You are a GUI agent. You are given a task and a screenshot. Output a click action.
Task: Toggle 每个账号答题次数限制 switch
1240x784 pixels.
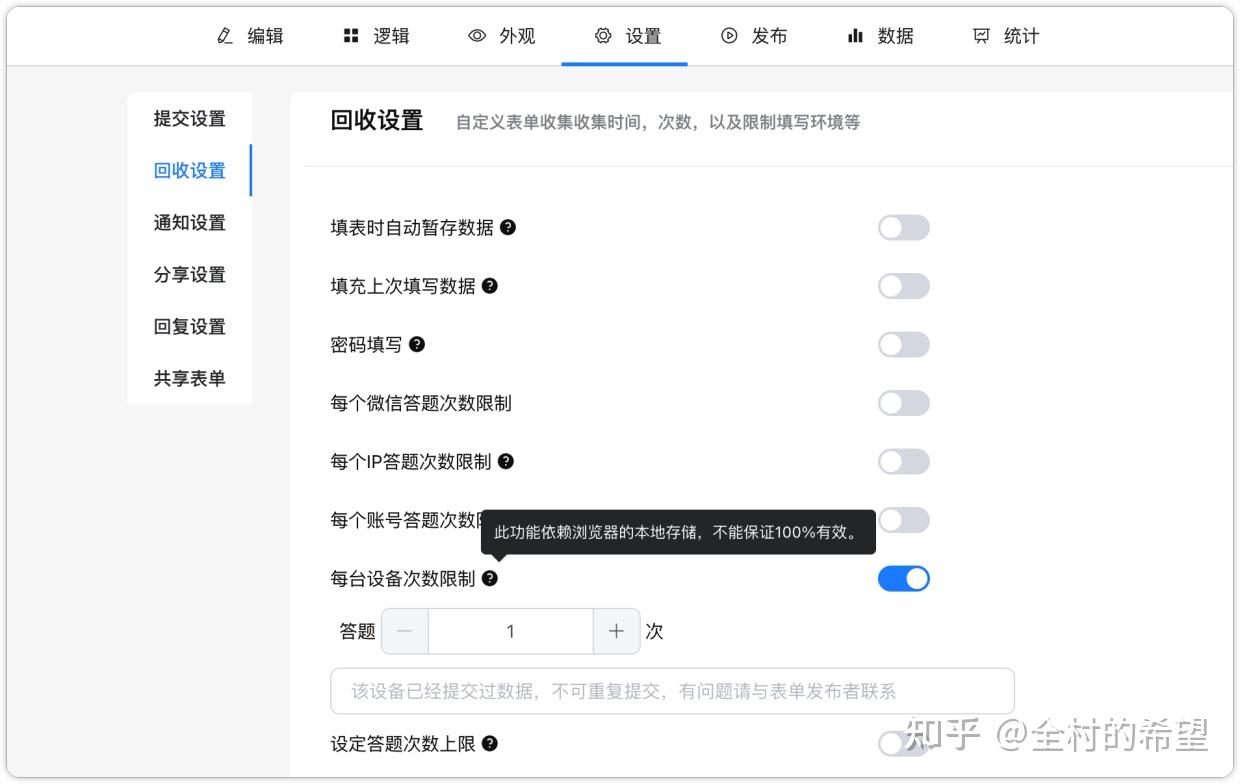[x=904, y=520]
